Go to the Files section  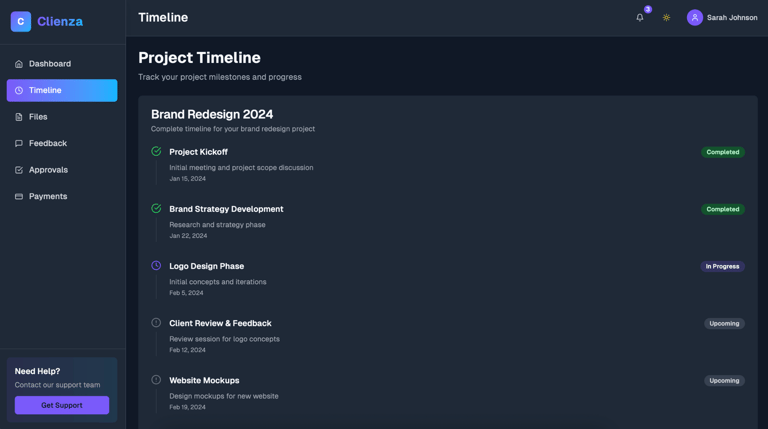pyautogui.click(x=62, y=117)
